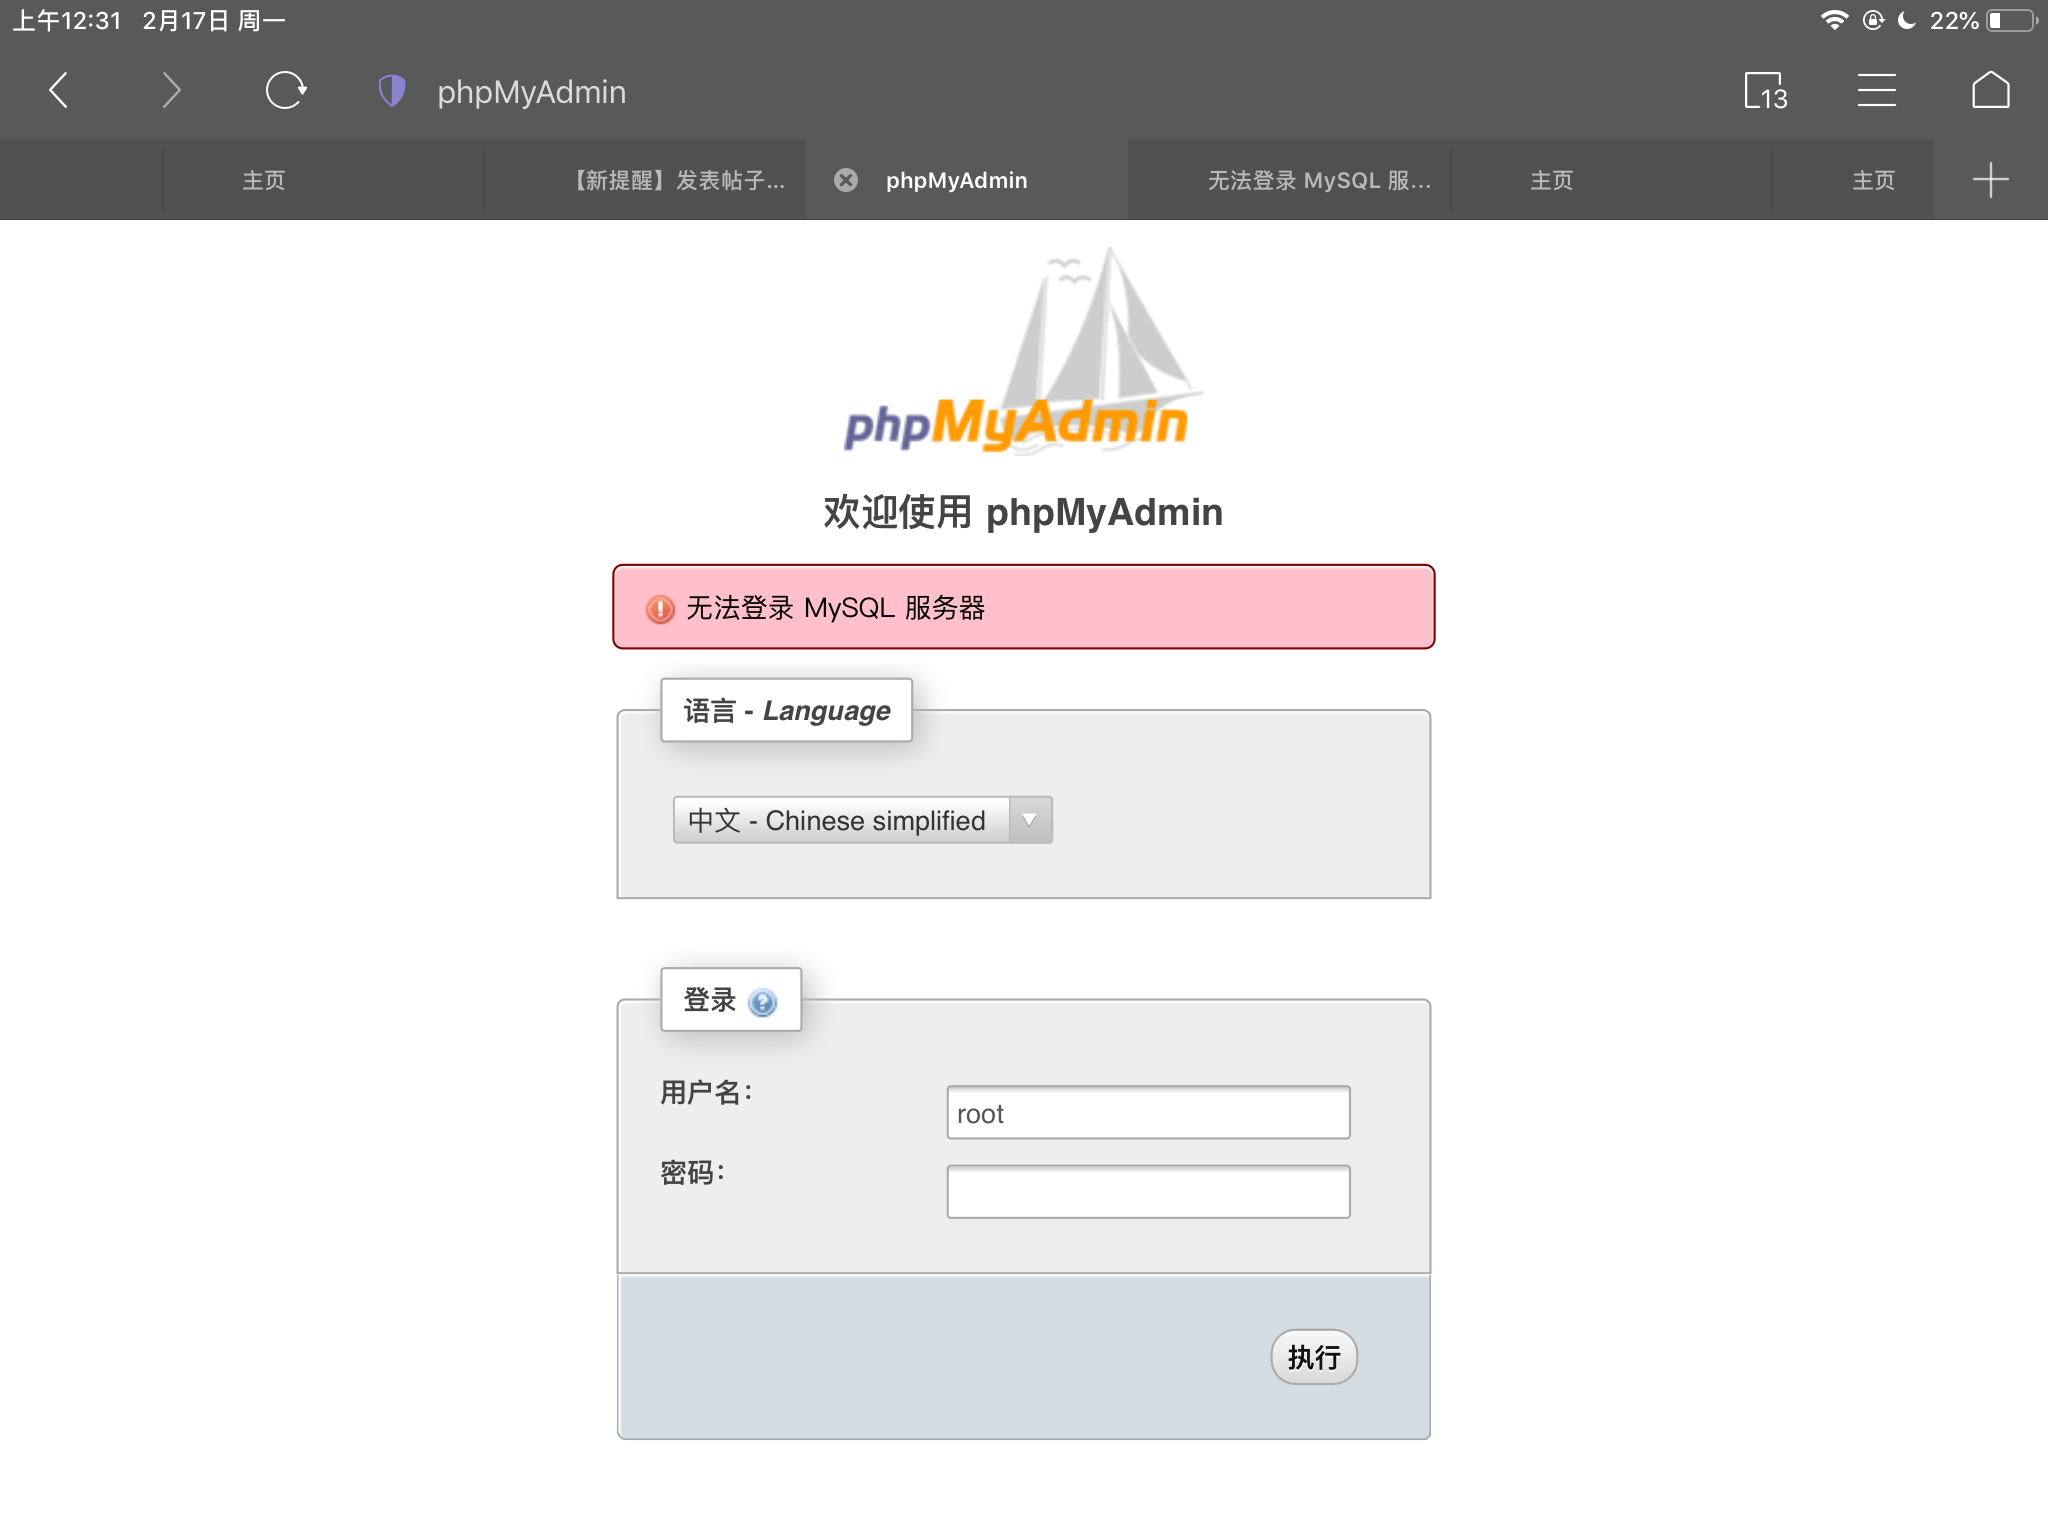Image resolution: width=2048 pixels, height=1536 pixels.
Task: Click the empty password field
Action: (x=1148, y=1192)
